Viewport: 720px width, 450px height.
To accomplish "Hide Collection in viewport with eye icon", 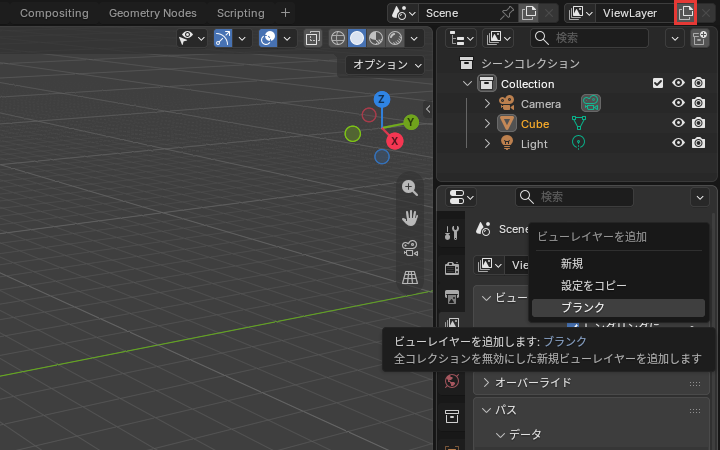I will point(678,83).
